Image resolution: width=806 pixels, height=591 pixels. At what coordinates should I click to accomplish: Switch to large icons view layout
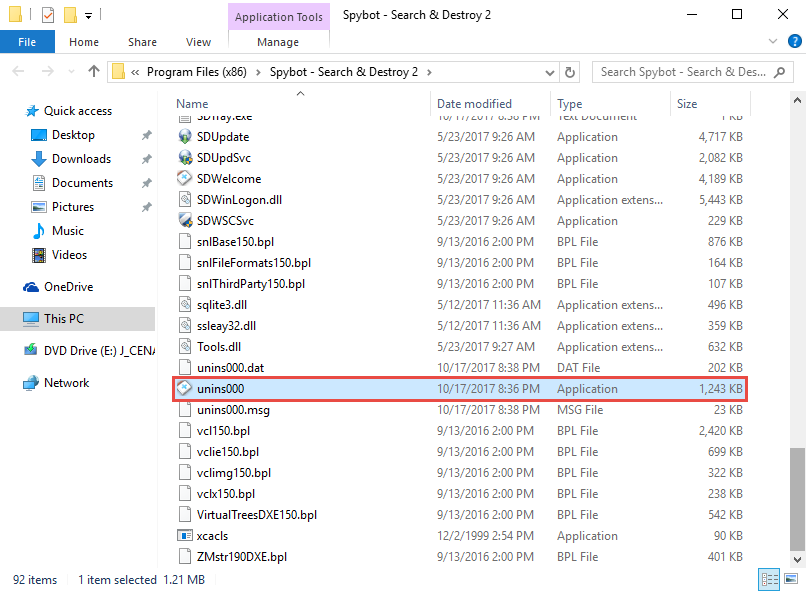(791, 580)
